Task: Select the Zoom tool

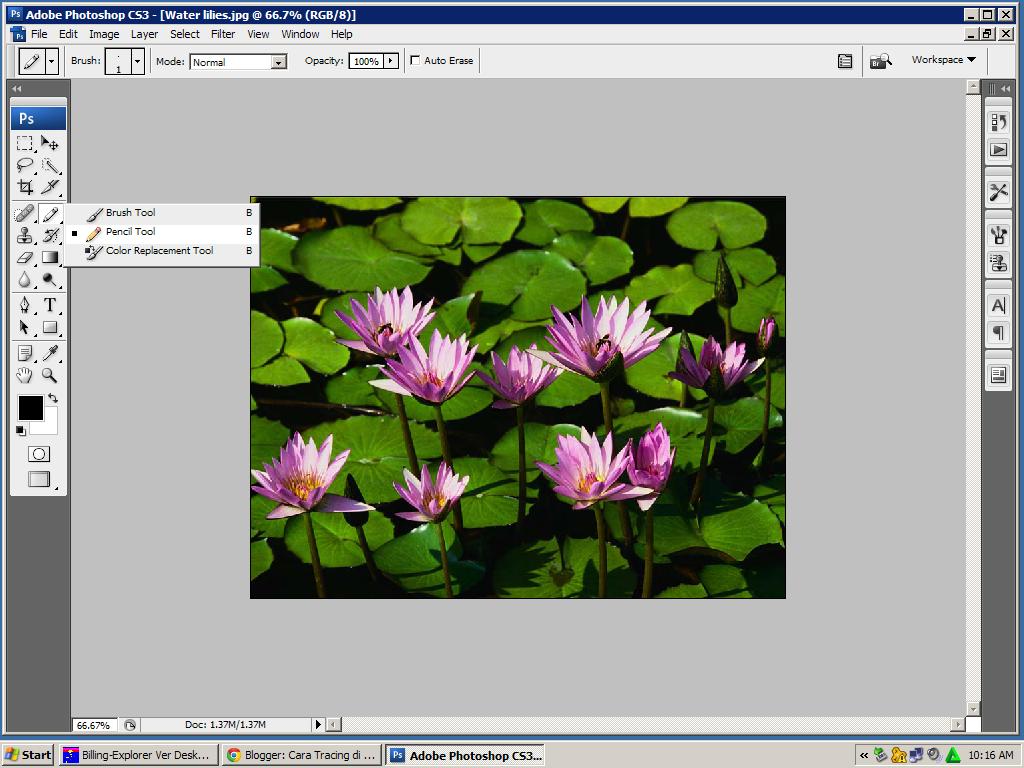Action: pyautogui.click(x=50, y=376)
